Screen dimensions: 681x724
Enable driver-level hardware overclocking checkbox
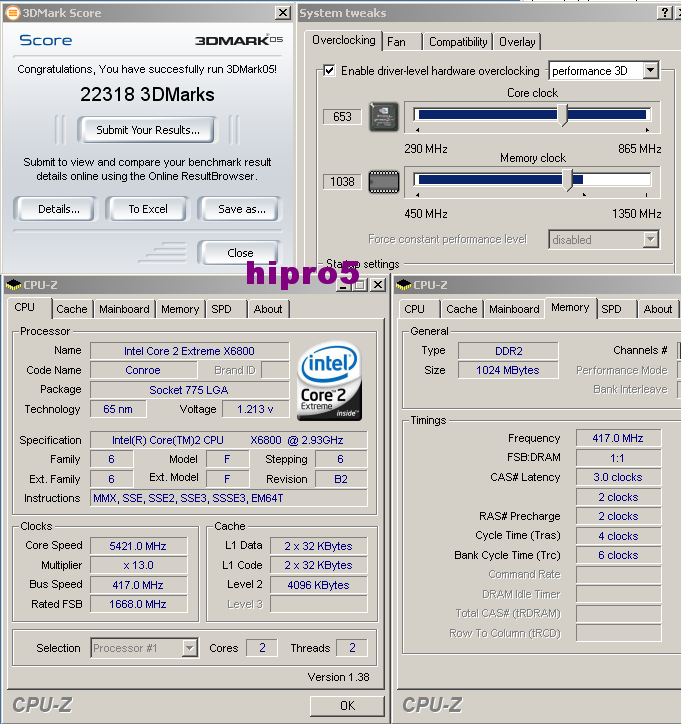coord(329,71)
